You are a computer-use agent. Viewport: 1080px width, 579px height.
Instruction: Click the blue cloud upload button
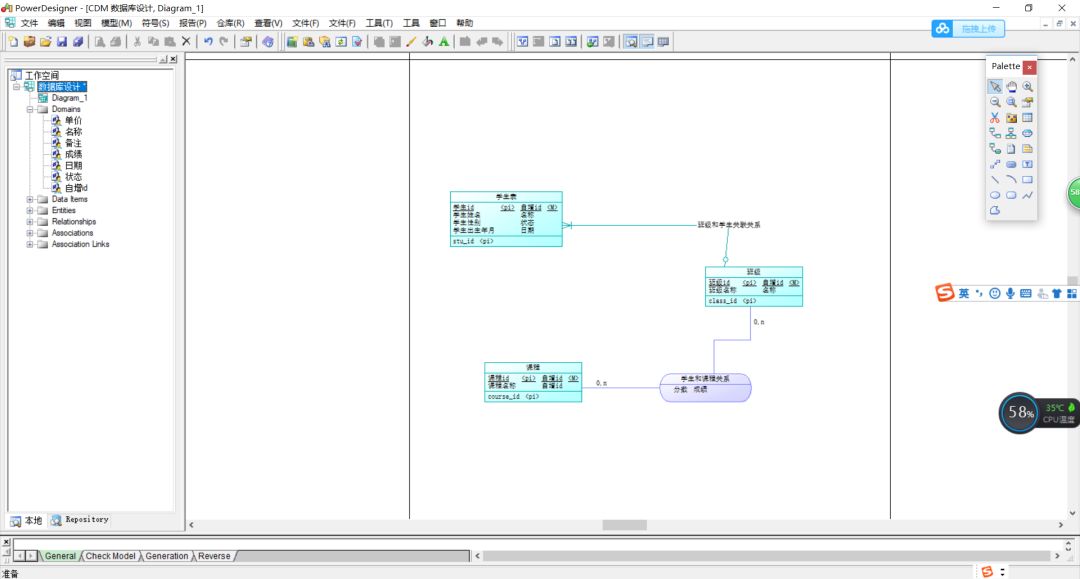(968, 28)
